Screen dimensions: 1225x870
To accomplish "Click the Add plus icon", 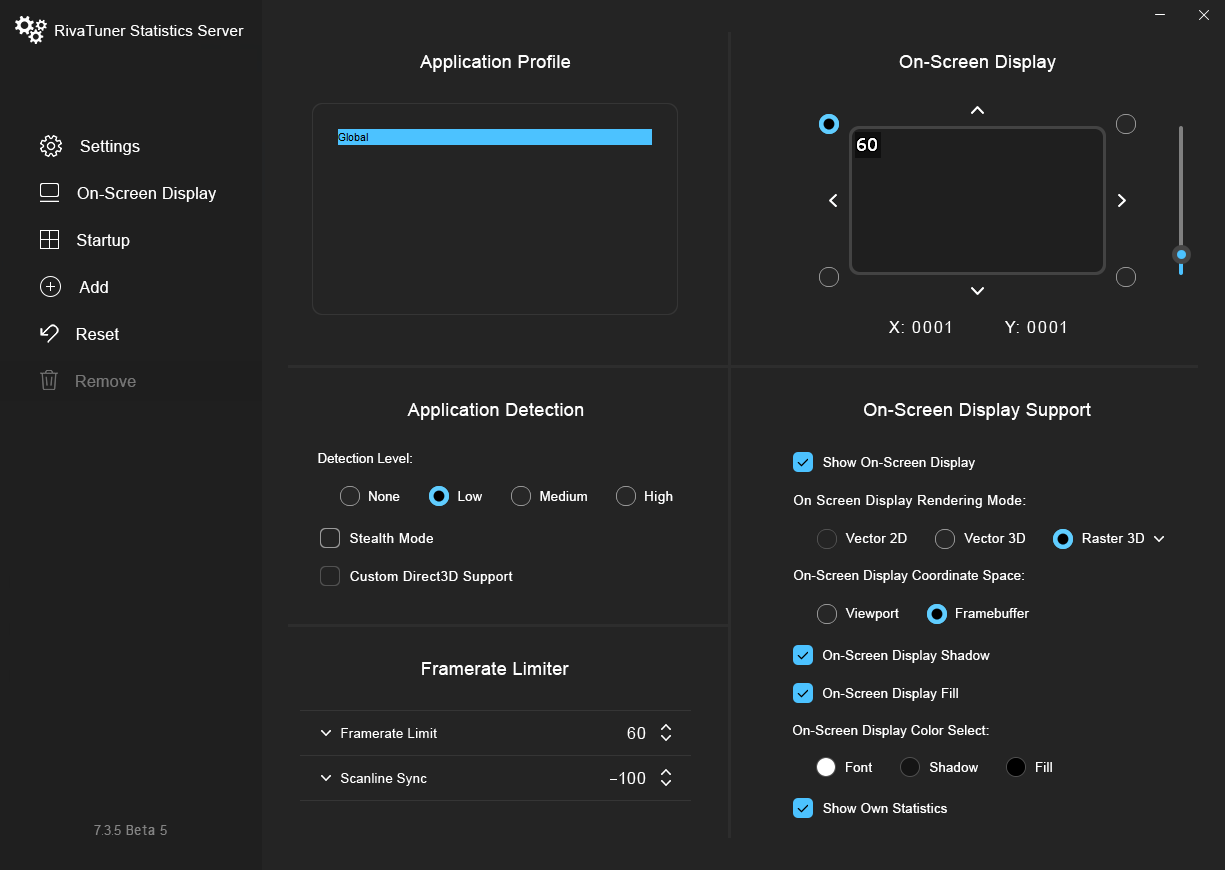I will (x=51, y=287).
